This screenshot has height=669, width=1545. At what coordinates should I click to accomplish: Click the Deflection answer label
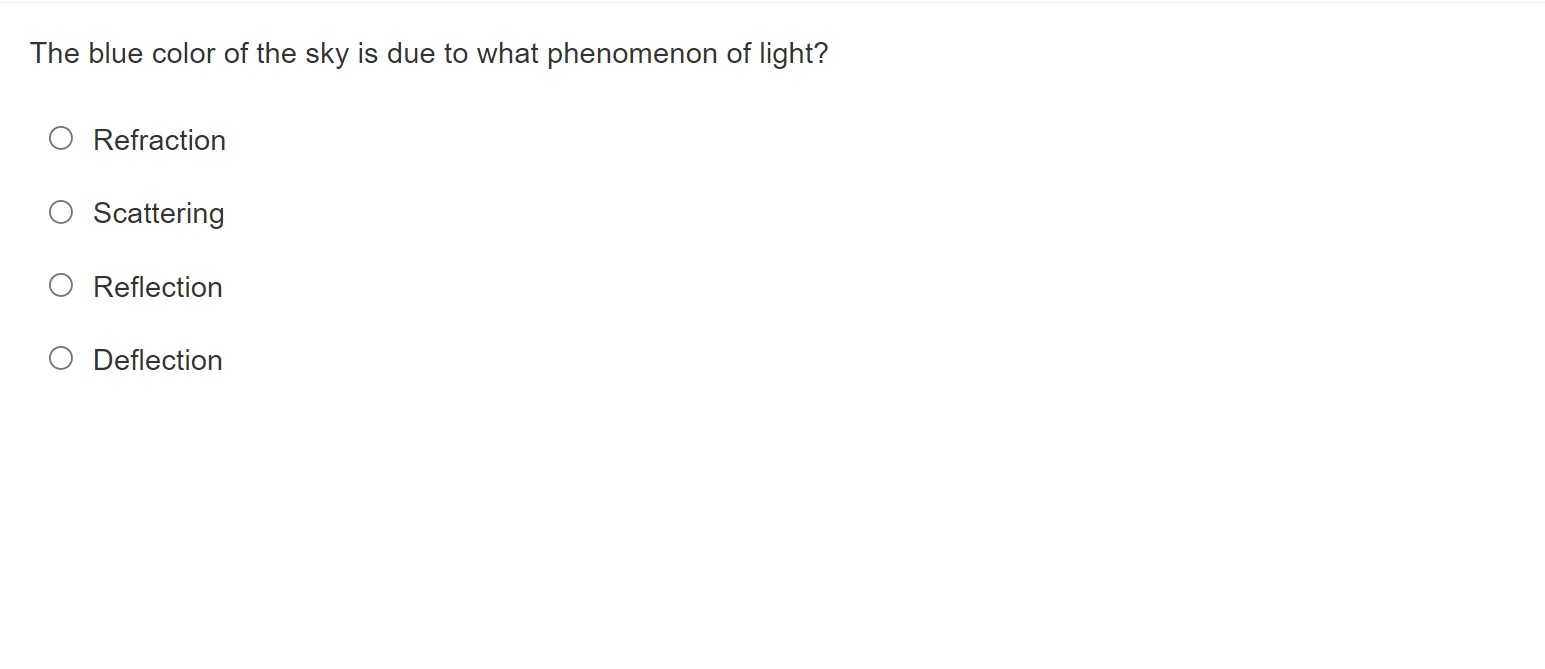[x=158, y=360]
